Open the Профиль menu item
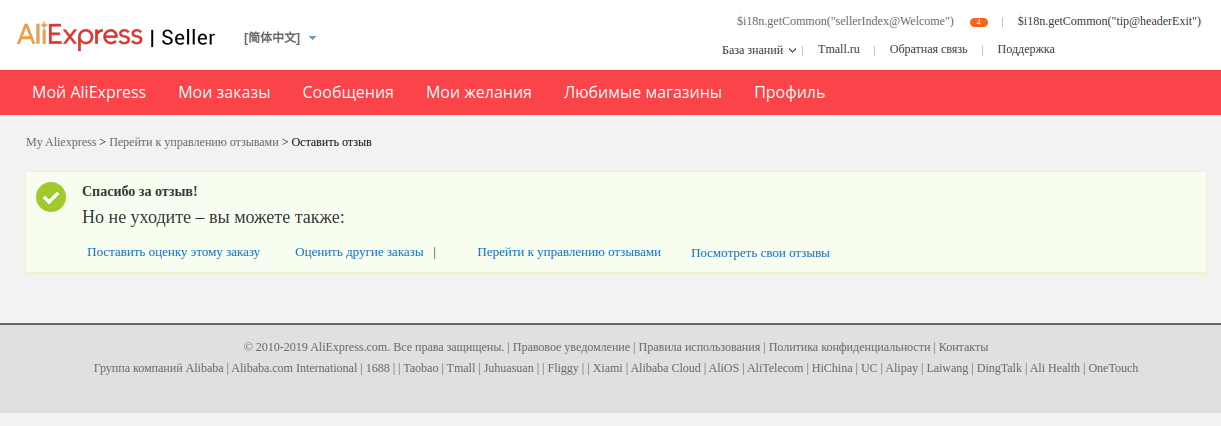The height and width of the screenshot is (426, 1221). point(790,92)
